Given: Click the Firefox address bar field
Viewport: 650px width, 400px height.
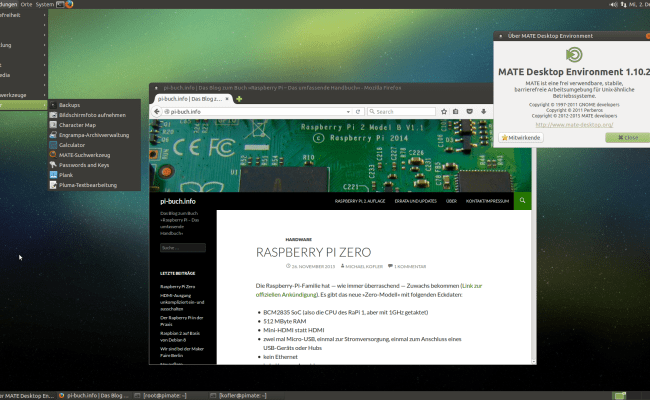Looking at the screenshot, I should [x=257, y=112].
